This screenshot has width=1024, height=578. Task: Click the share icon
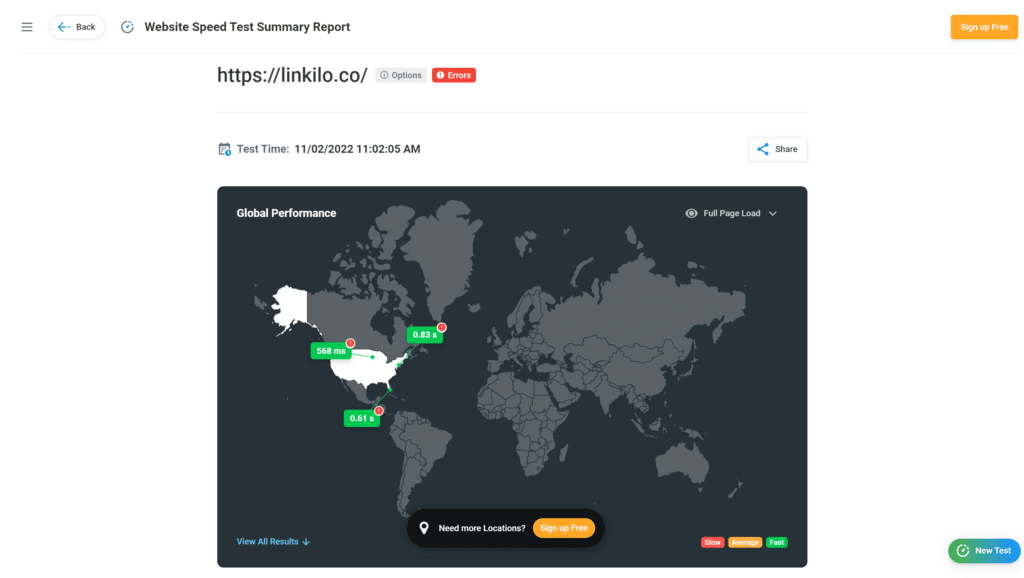[x=763, y=150]
